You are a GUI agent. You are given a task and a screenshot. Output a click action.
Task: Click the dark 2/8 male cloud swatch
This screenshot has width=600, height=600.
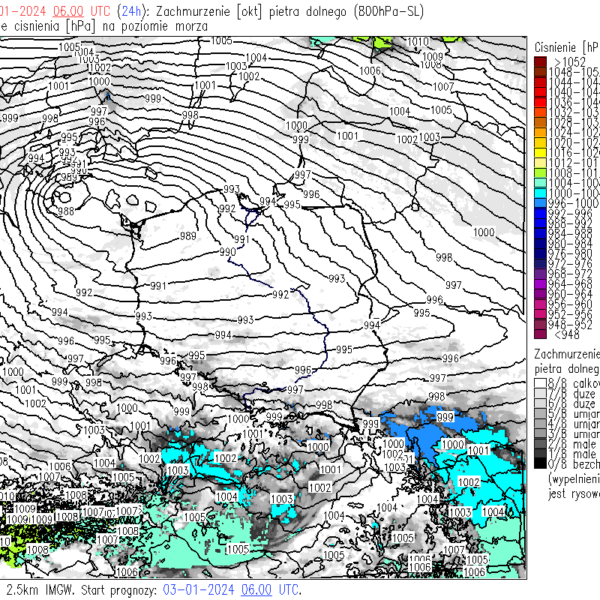pyautogui.click(x=540, y=443)
